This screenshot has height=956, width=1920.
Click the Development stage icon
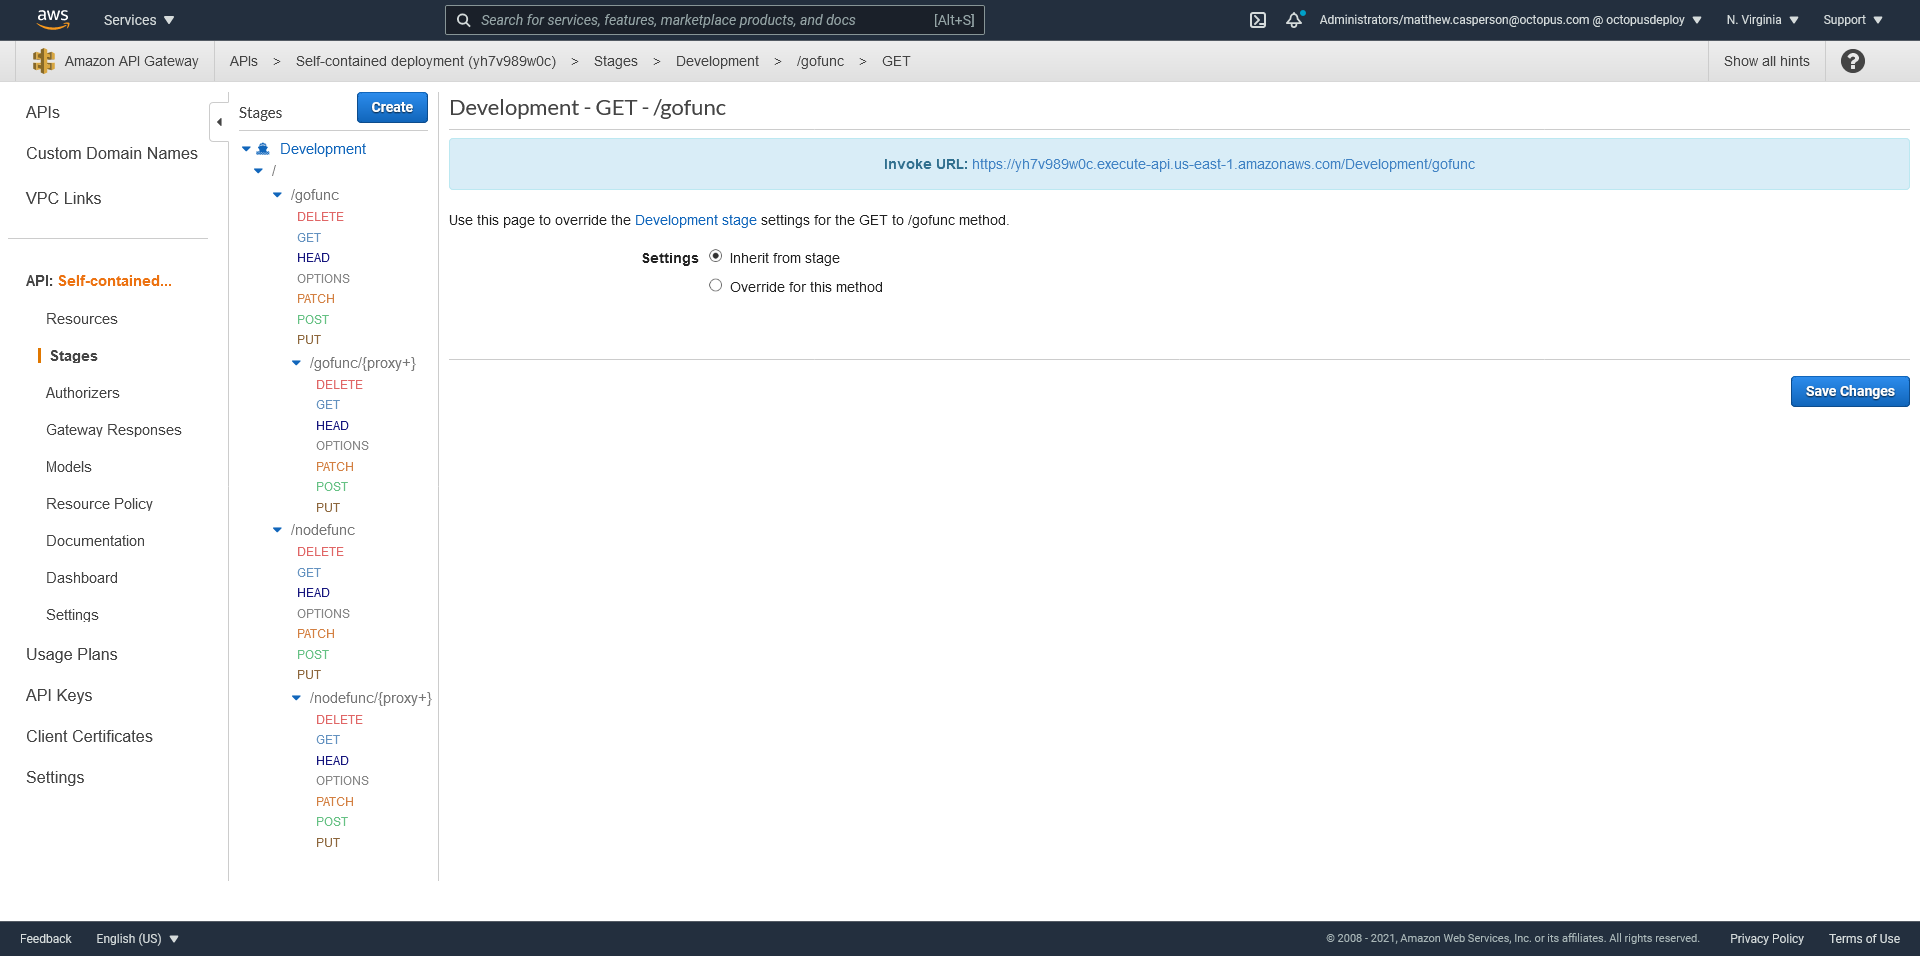tap(263, 149)
